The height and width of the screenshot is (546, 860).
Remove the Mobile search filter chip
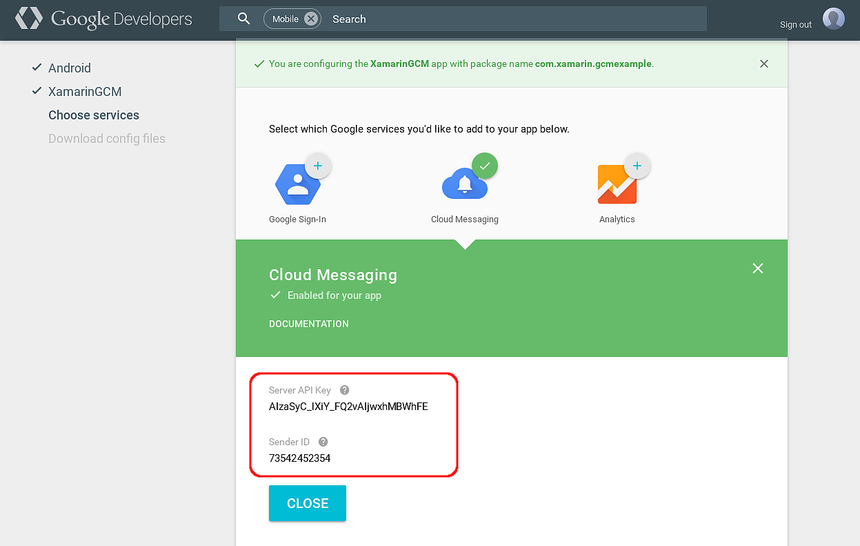311,19
